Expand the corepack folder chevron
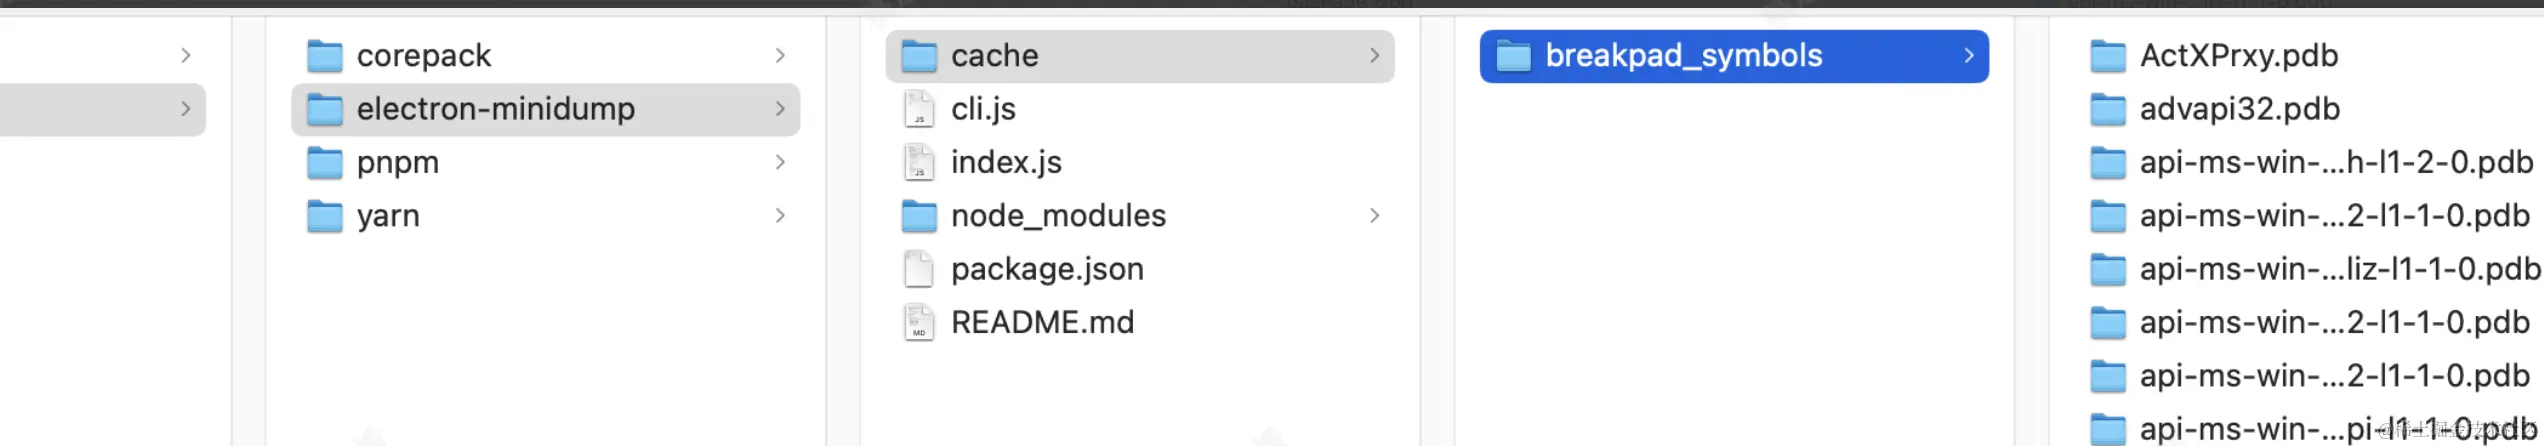2544x446 pixels. pyautogui.click(x=780, y=56)
